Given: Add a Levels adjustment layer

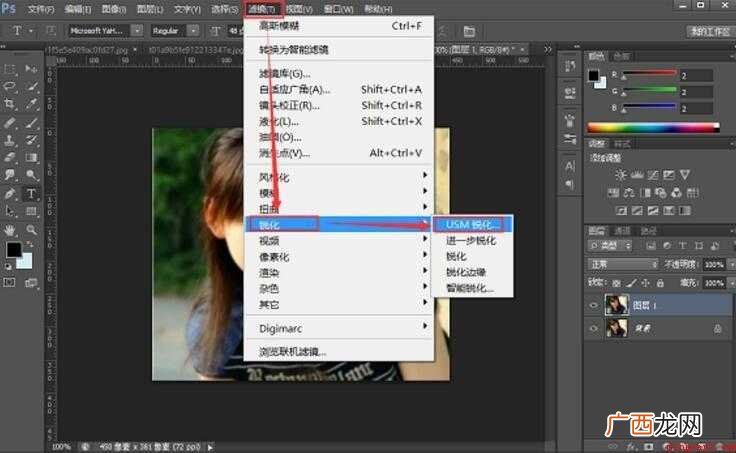Looking at the screenshot, I should coord(636,175).
